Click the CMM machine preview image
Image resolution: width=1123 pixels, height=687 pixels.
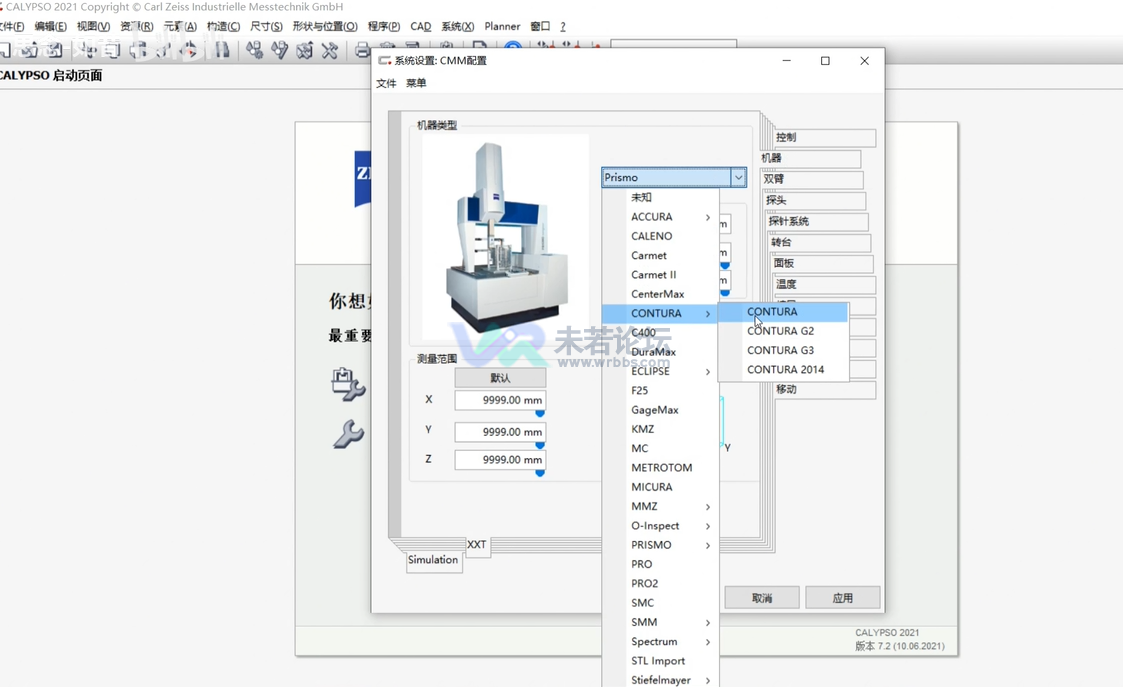point(506,236)
